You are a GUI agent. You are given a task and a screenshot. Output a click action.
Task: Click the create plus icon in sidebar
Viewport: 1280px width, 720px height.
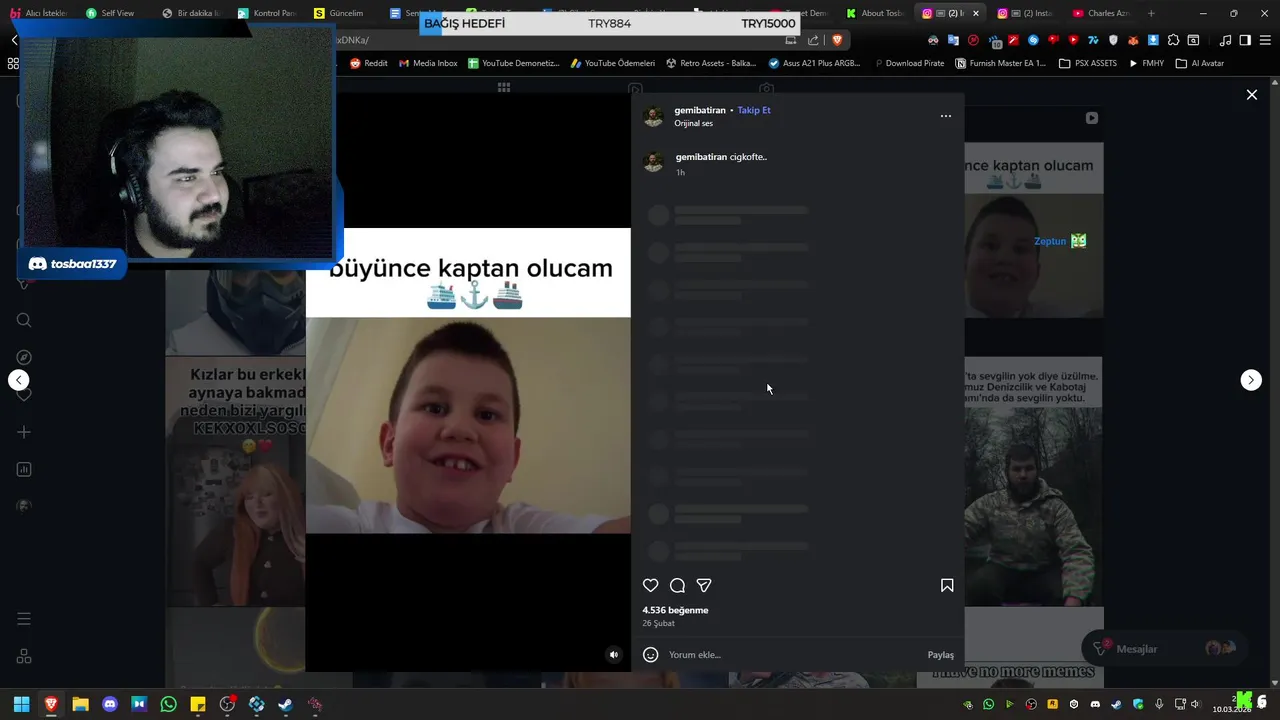pos(24,432)
